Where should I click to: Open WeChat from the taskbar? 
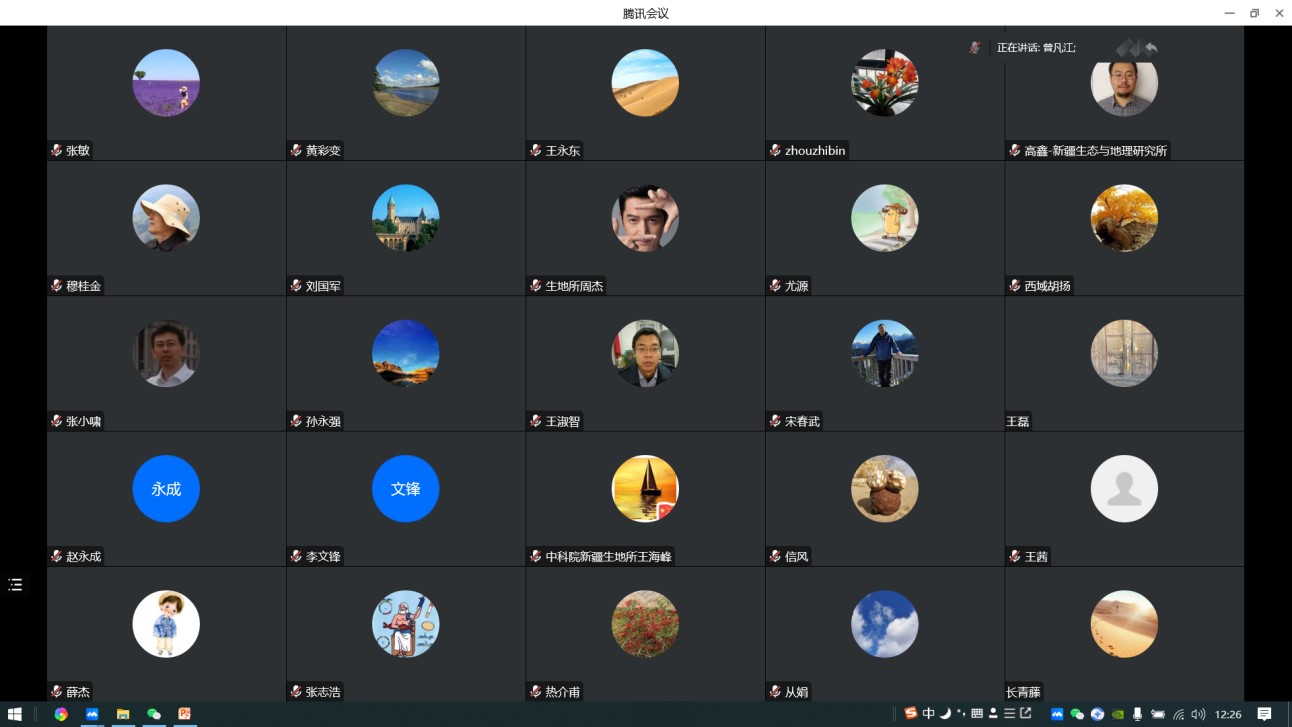tap(153, 714)
